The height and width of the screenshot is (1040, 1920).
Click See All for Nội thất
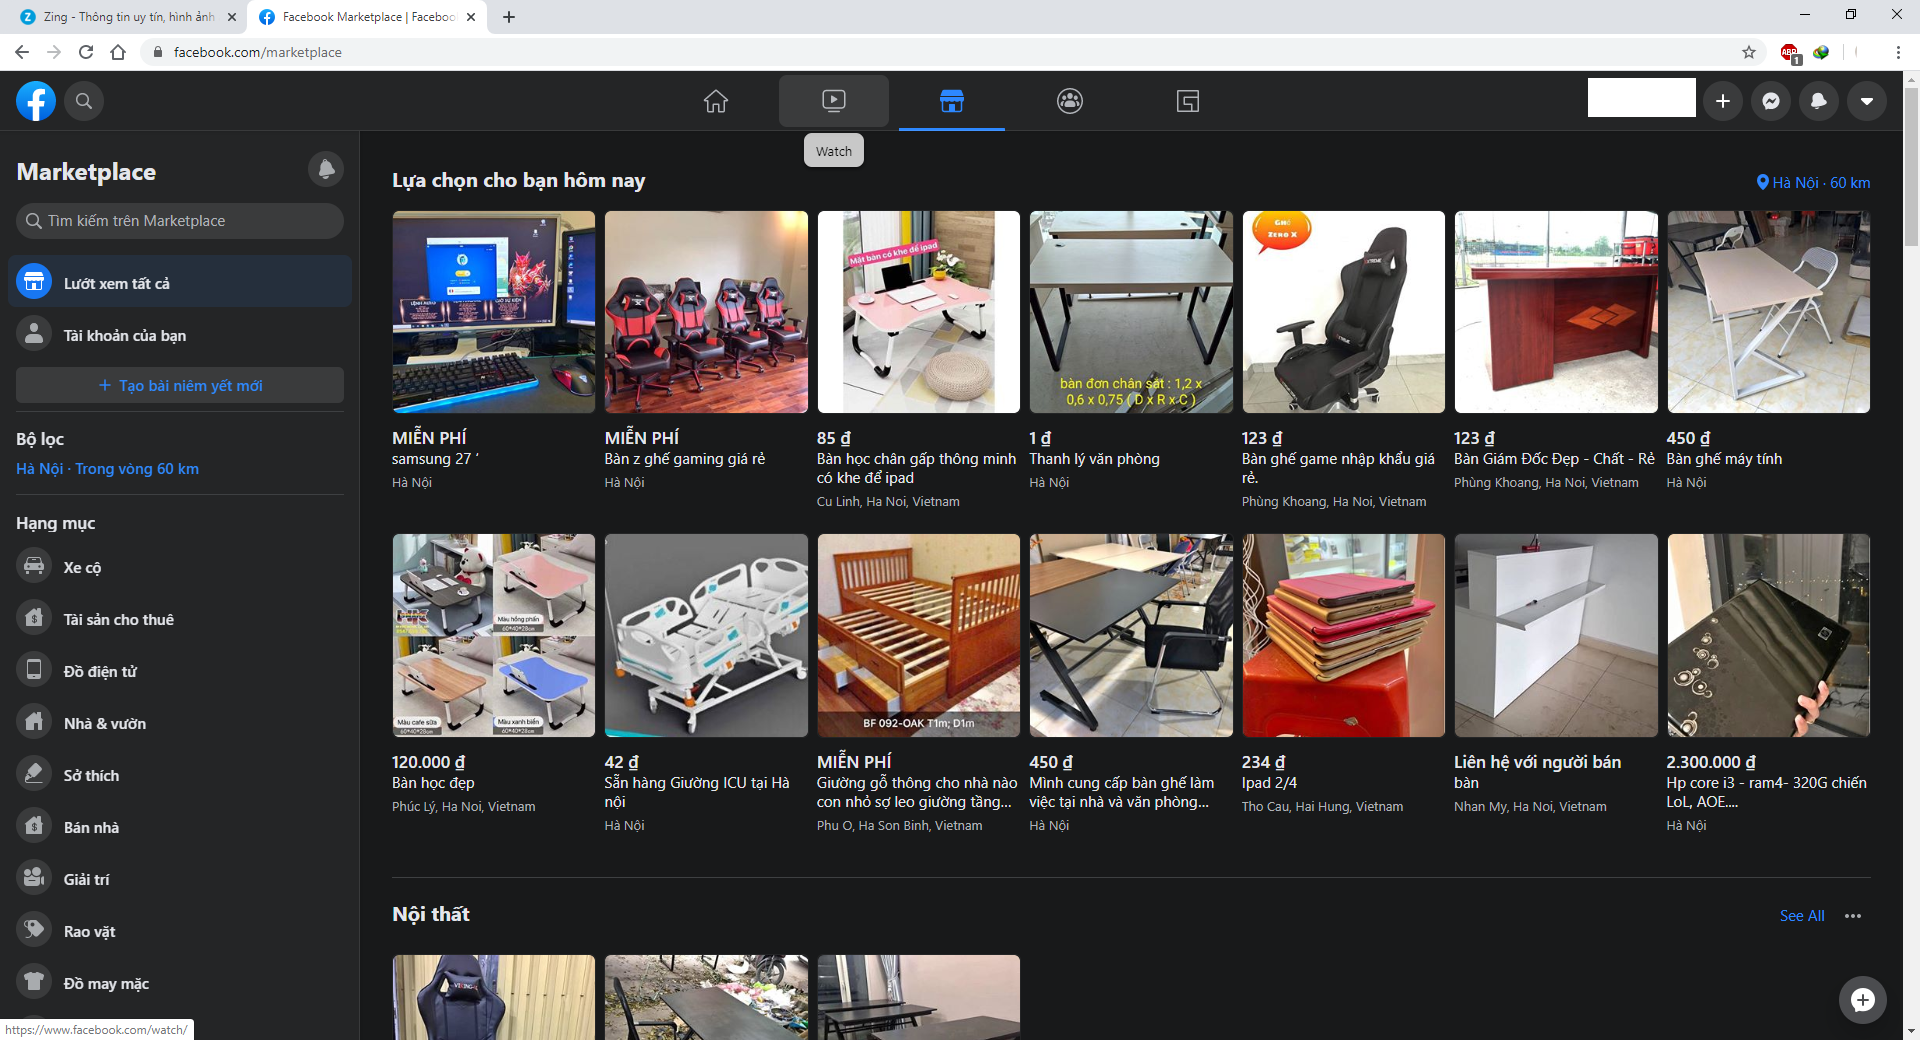(x=1802, y=916)
